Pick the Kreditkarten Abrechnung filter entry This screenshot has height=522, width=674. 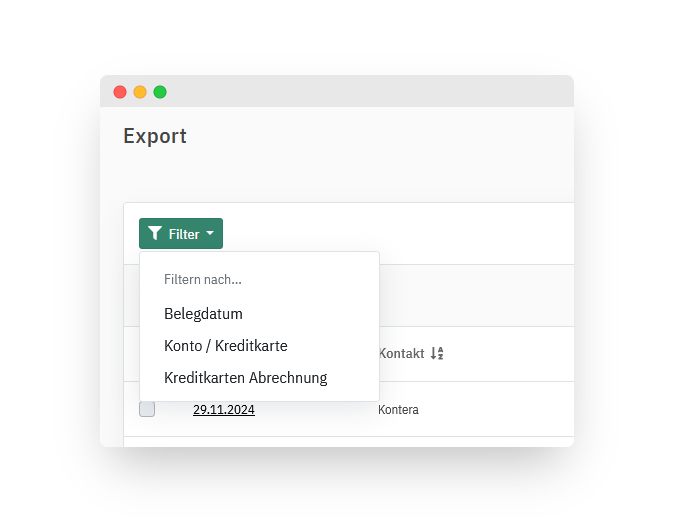(245, 378)
